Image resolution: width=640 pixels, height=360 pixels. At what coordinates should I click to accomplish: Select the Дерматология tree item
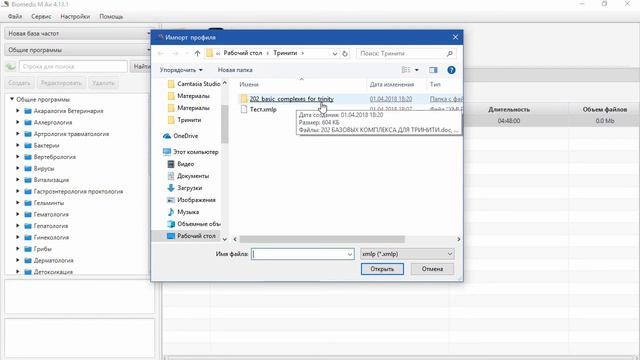[x=53, y=260]
